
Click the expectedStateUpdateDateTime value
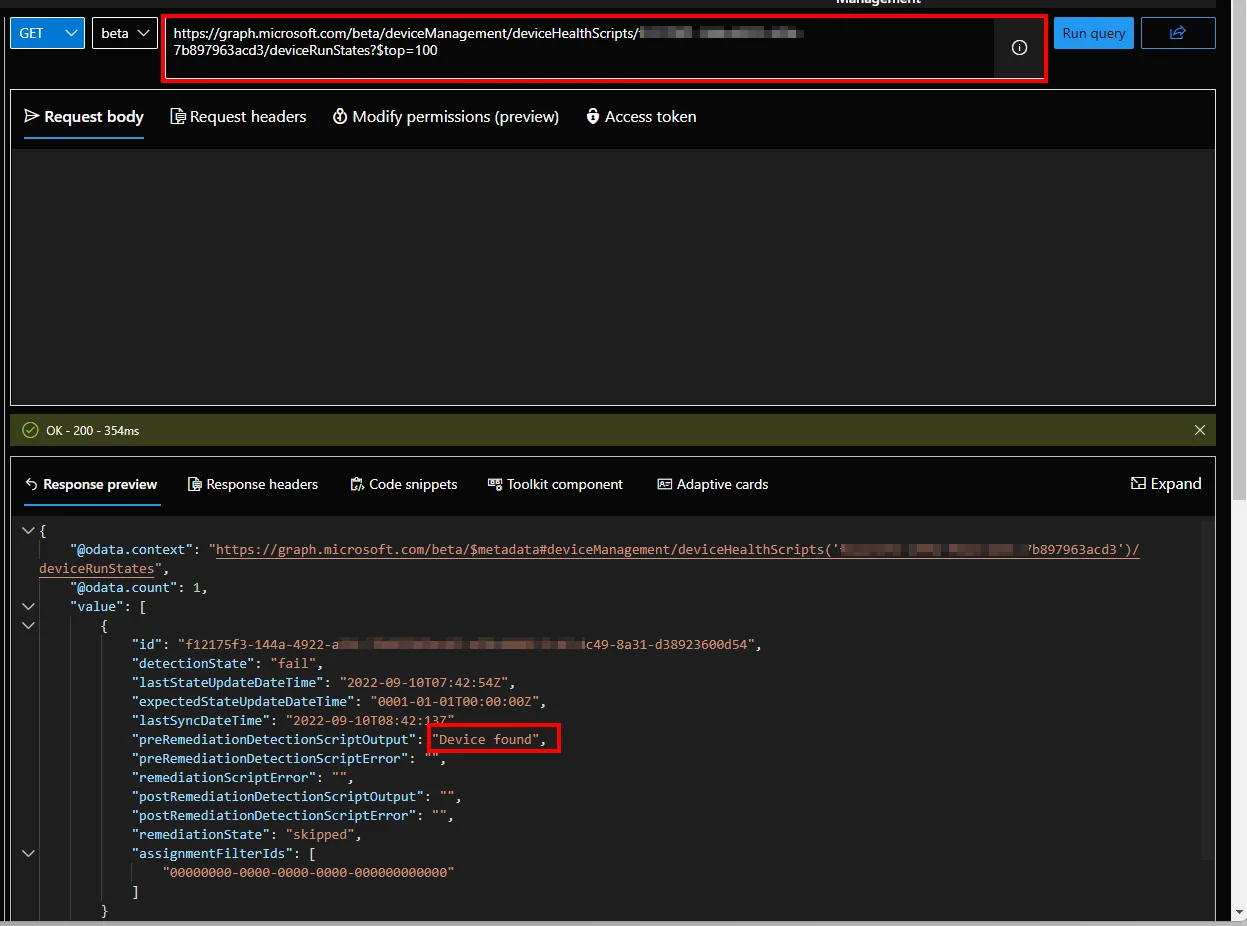pyautogui.click(x=455, y=701)
